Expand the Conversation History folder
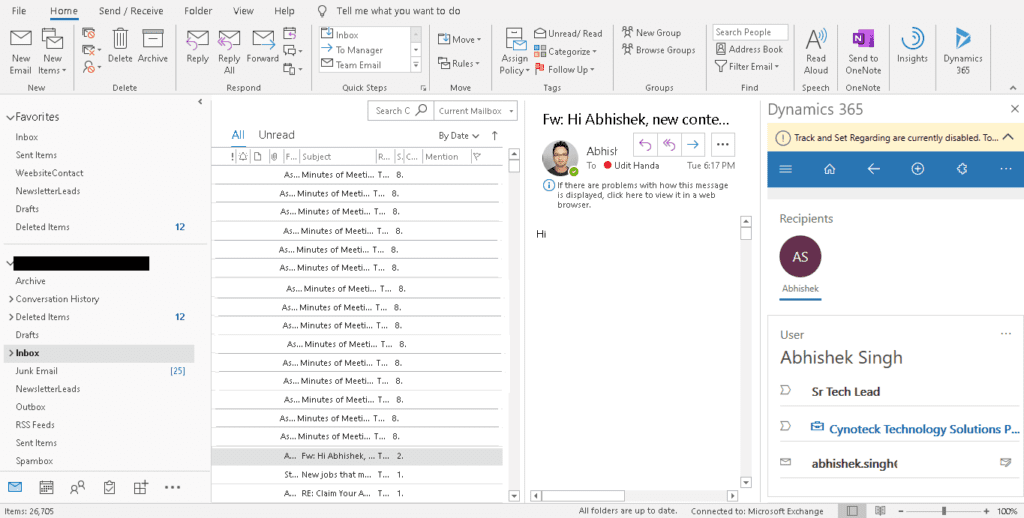Viewport: 1024px width, 518px height. (11, 299)
